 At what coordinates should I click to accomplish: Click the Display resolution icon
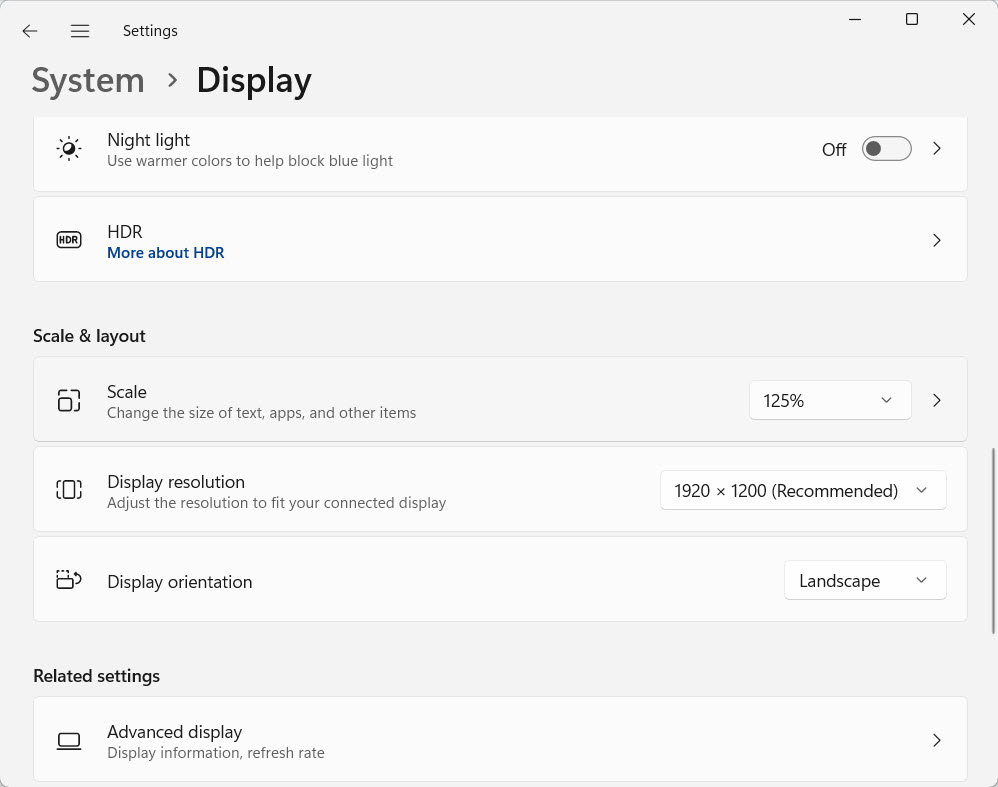point(68,490)
